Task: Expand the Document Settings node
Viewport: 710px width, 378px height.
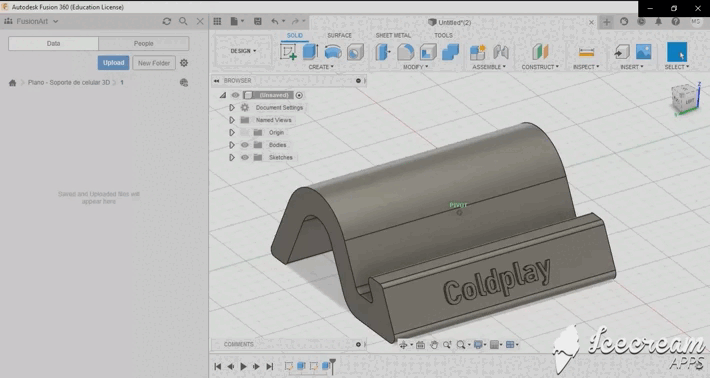Action: (231, 108)
